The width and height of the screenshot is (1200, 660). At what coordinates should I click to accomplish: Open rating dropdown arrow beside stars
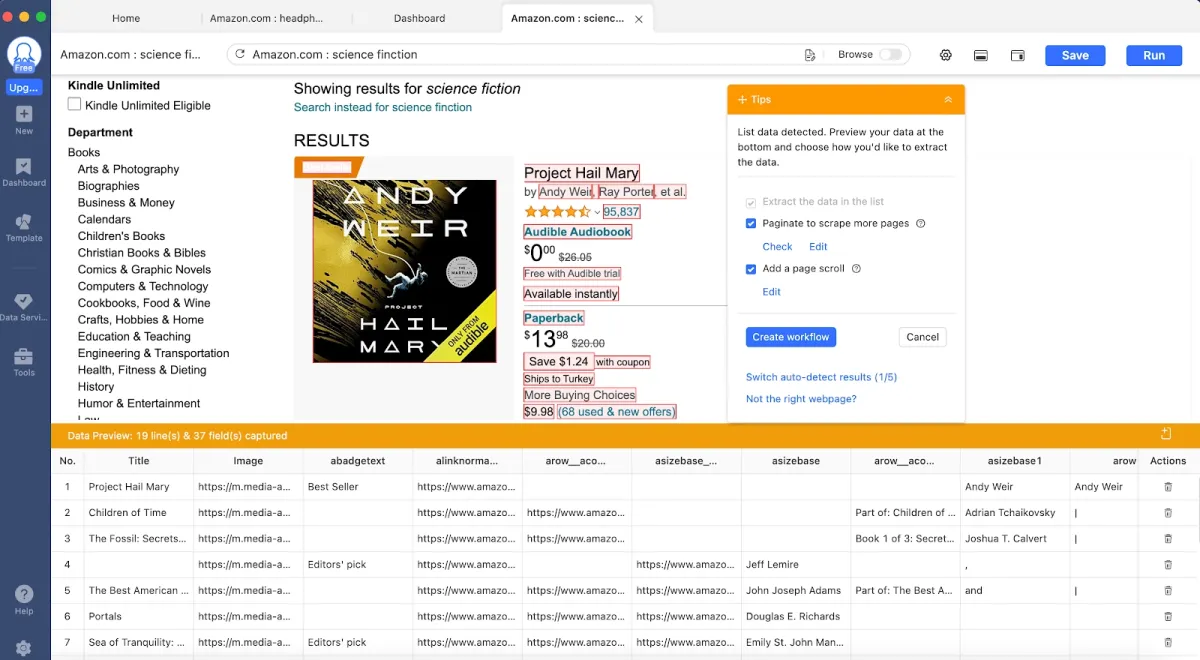(x=597, y=212)
